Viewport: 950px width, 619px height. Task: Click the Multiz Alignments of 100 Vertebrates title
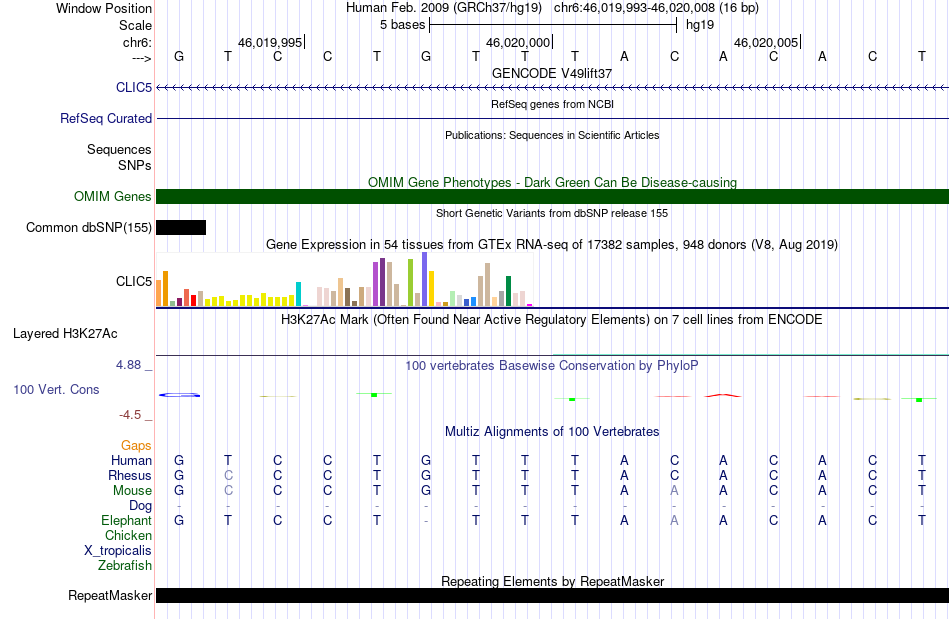click(552, 431)
